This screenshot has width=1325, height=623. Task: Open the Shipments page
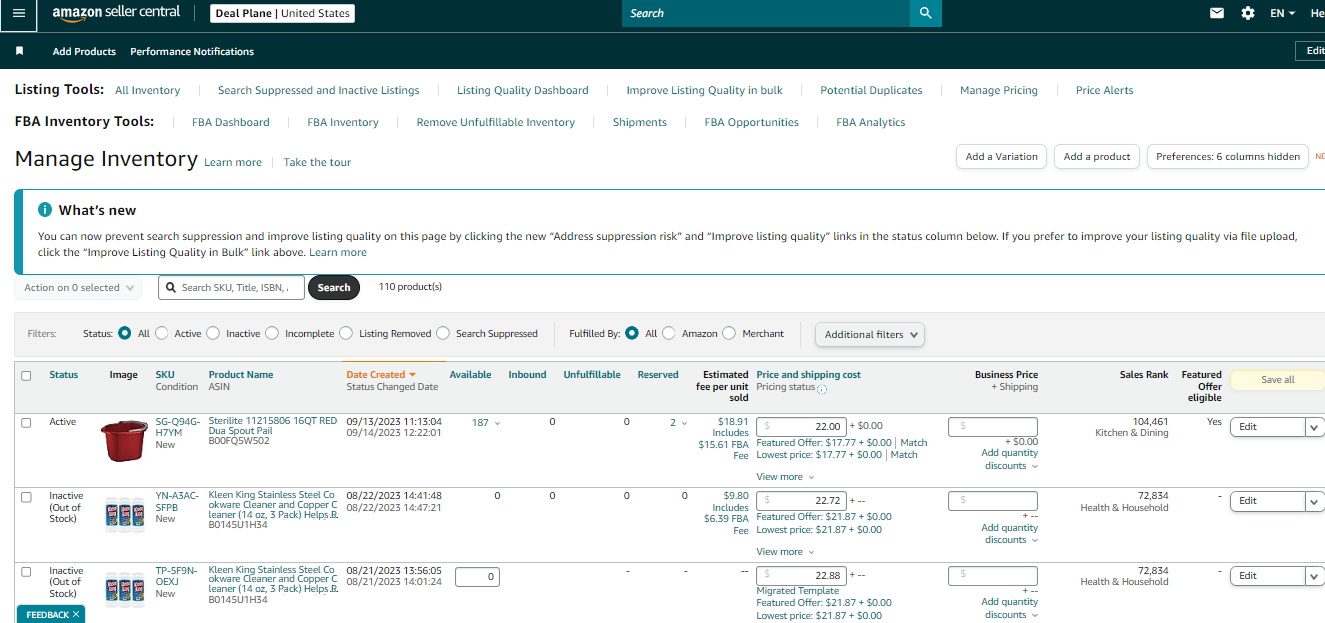(x=640, y=122)
